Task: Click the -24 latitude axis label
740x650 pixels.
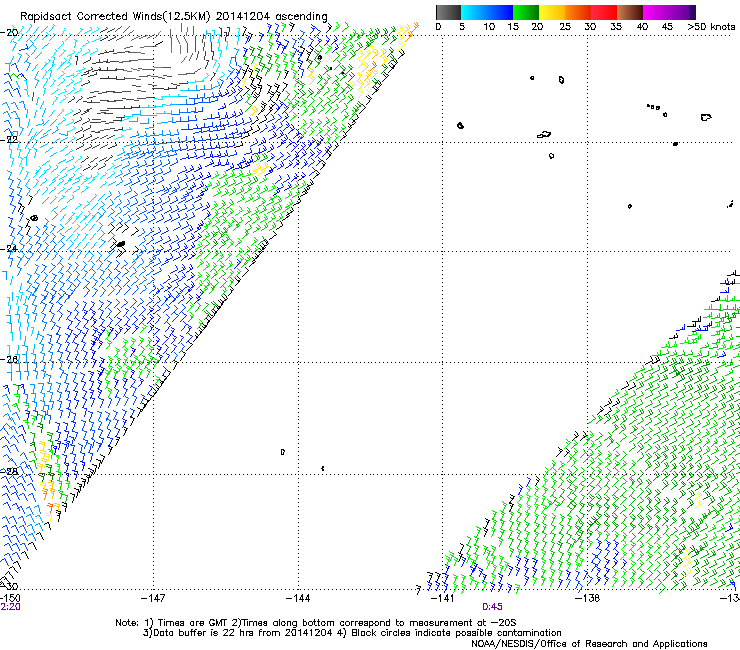Action: coord(9,249)
